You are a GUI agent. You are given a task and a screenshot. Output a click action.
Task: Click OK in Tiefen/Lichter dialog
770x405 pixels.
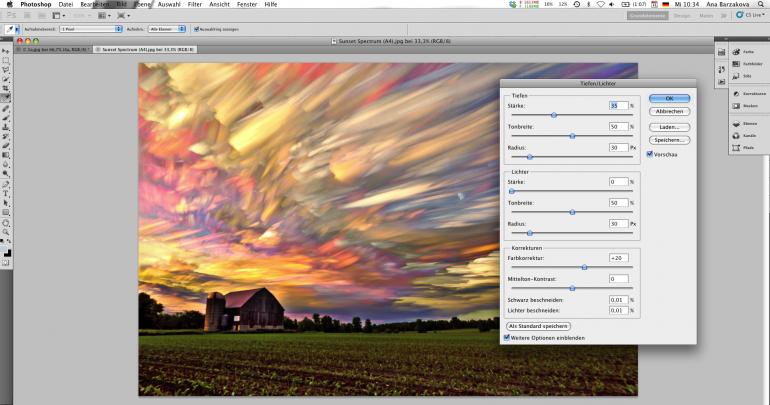(x=669, y=99)
